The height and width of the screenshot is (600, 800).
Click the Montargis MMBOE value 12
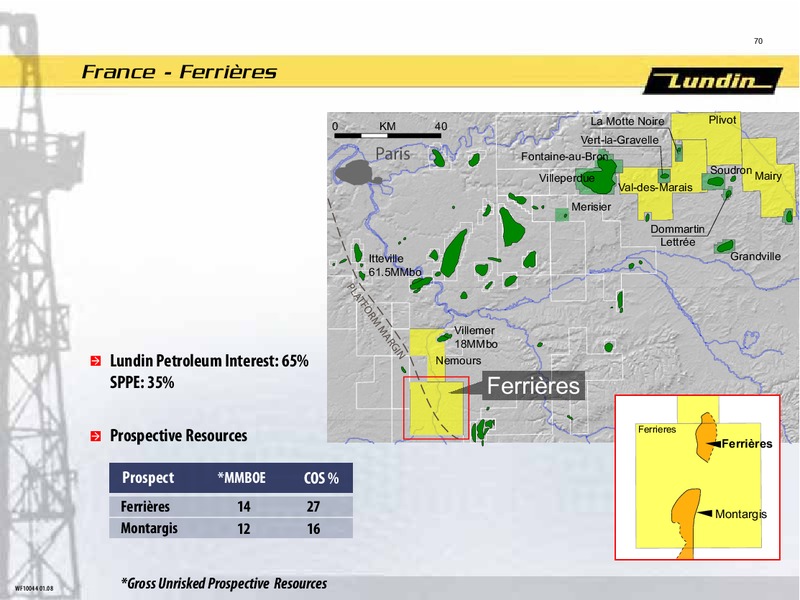point(244,529)
